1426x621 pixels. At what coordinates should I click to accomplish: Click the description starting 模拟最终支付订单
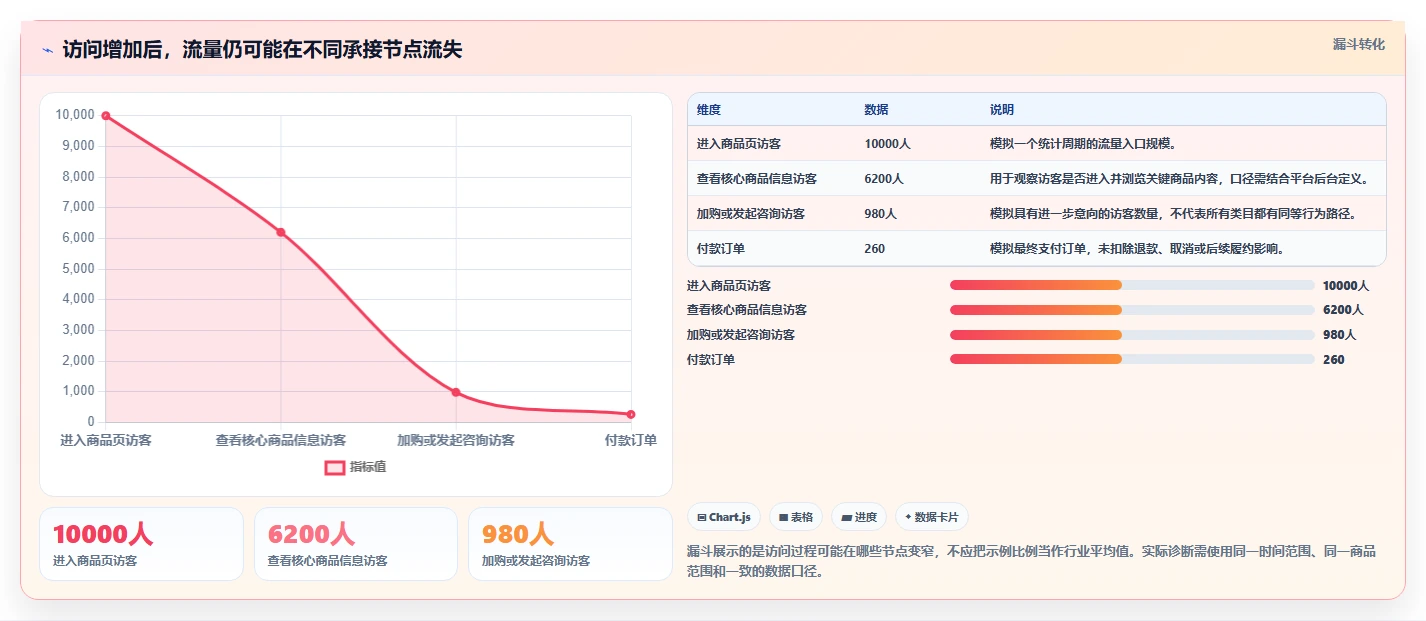click(1137, 249)
